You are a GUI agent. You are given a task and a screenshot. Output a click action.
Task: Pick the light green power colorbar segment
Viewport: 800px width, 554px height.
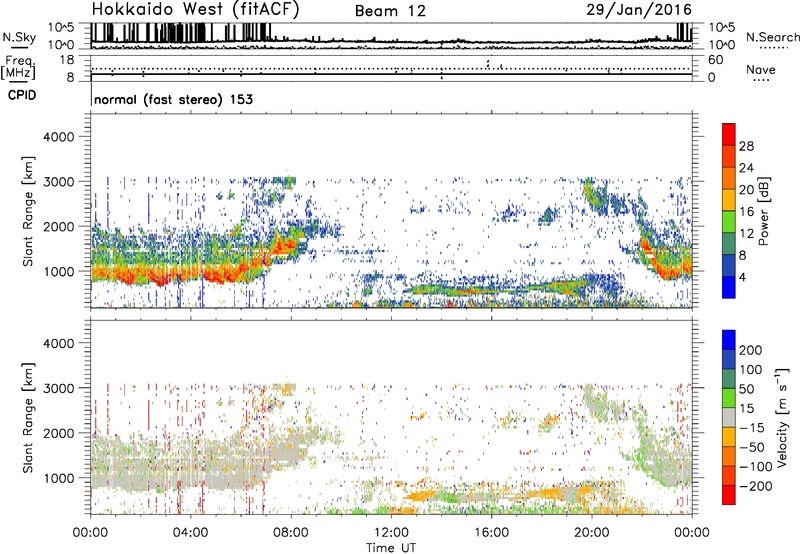729,221
